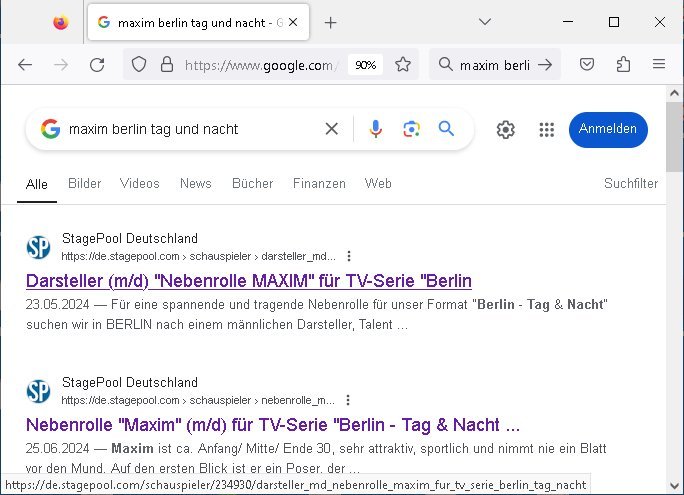Open Darsteller (m/d) Nebenrolle MAXIM result link
Image resolution: width=684 pixels, height=495 pixels.
coord(249,281)
